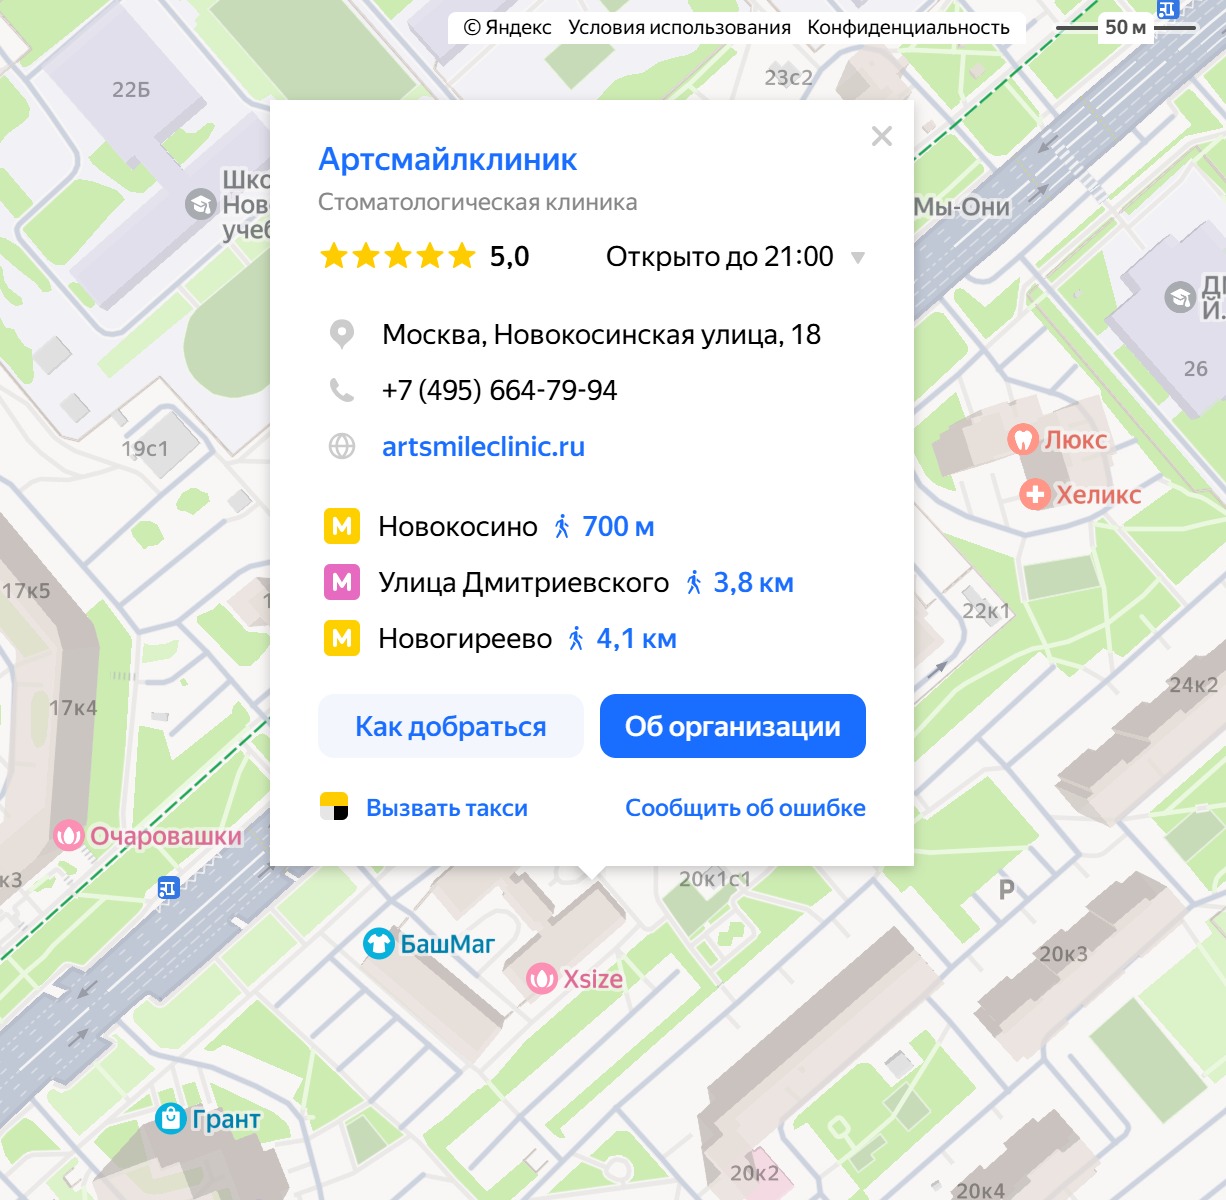Expand the opening hours dropdown arrow

point(857,258)
